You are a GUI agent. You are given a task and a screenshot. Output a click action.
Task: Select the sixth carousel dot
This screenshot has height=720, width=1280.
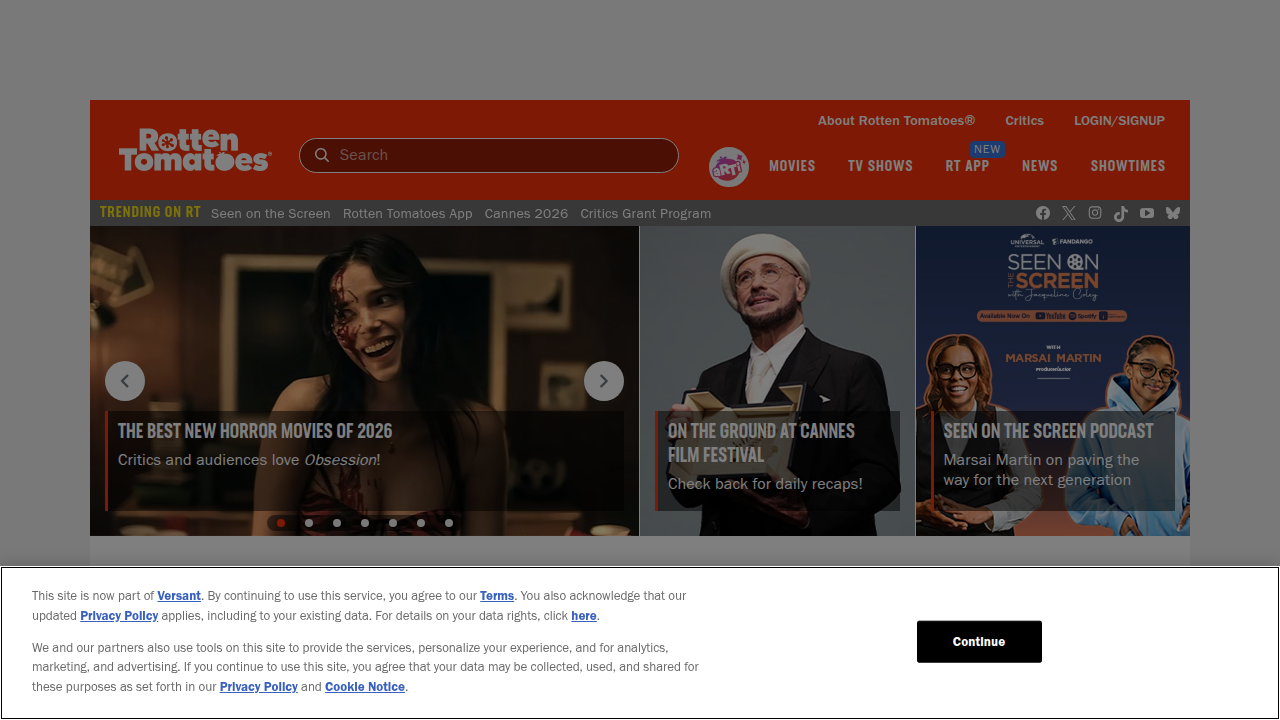pos(421,523)
